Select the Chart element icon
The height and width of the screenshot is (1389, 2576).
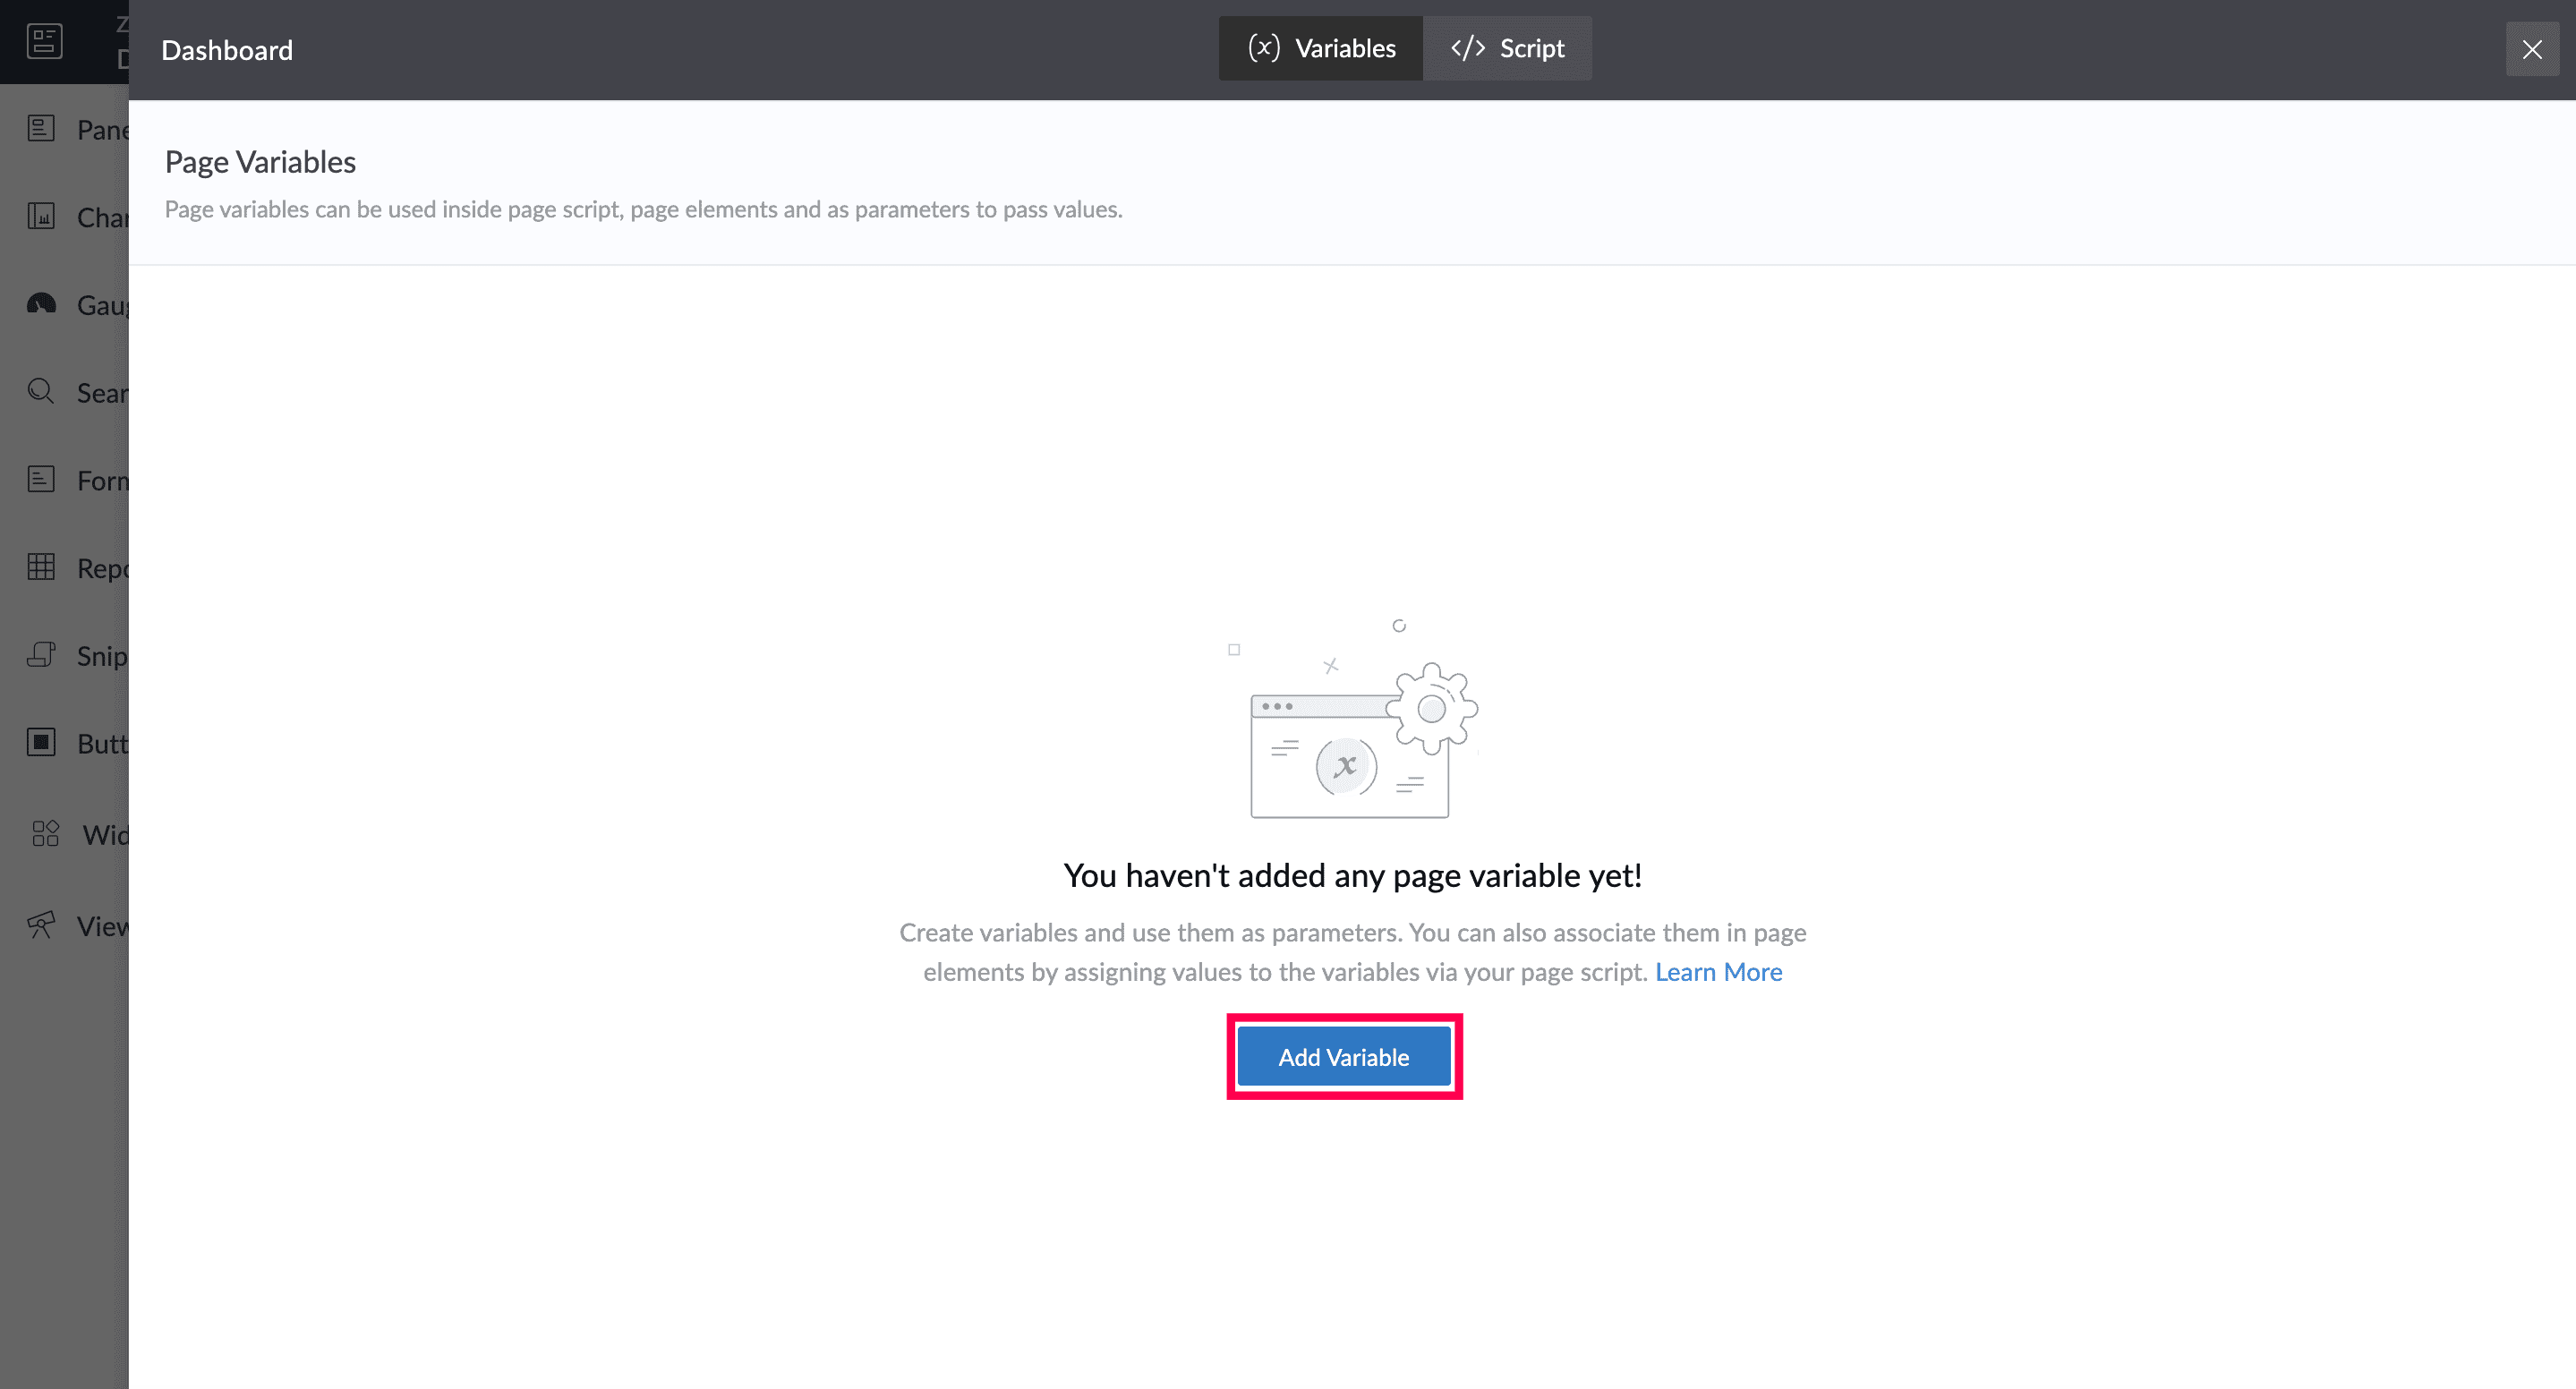click(x=41, y=216)
